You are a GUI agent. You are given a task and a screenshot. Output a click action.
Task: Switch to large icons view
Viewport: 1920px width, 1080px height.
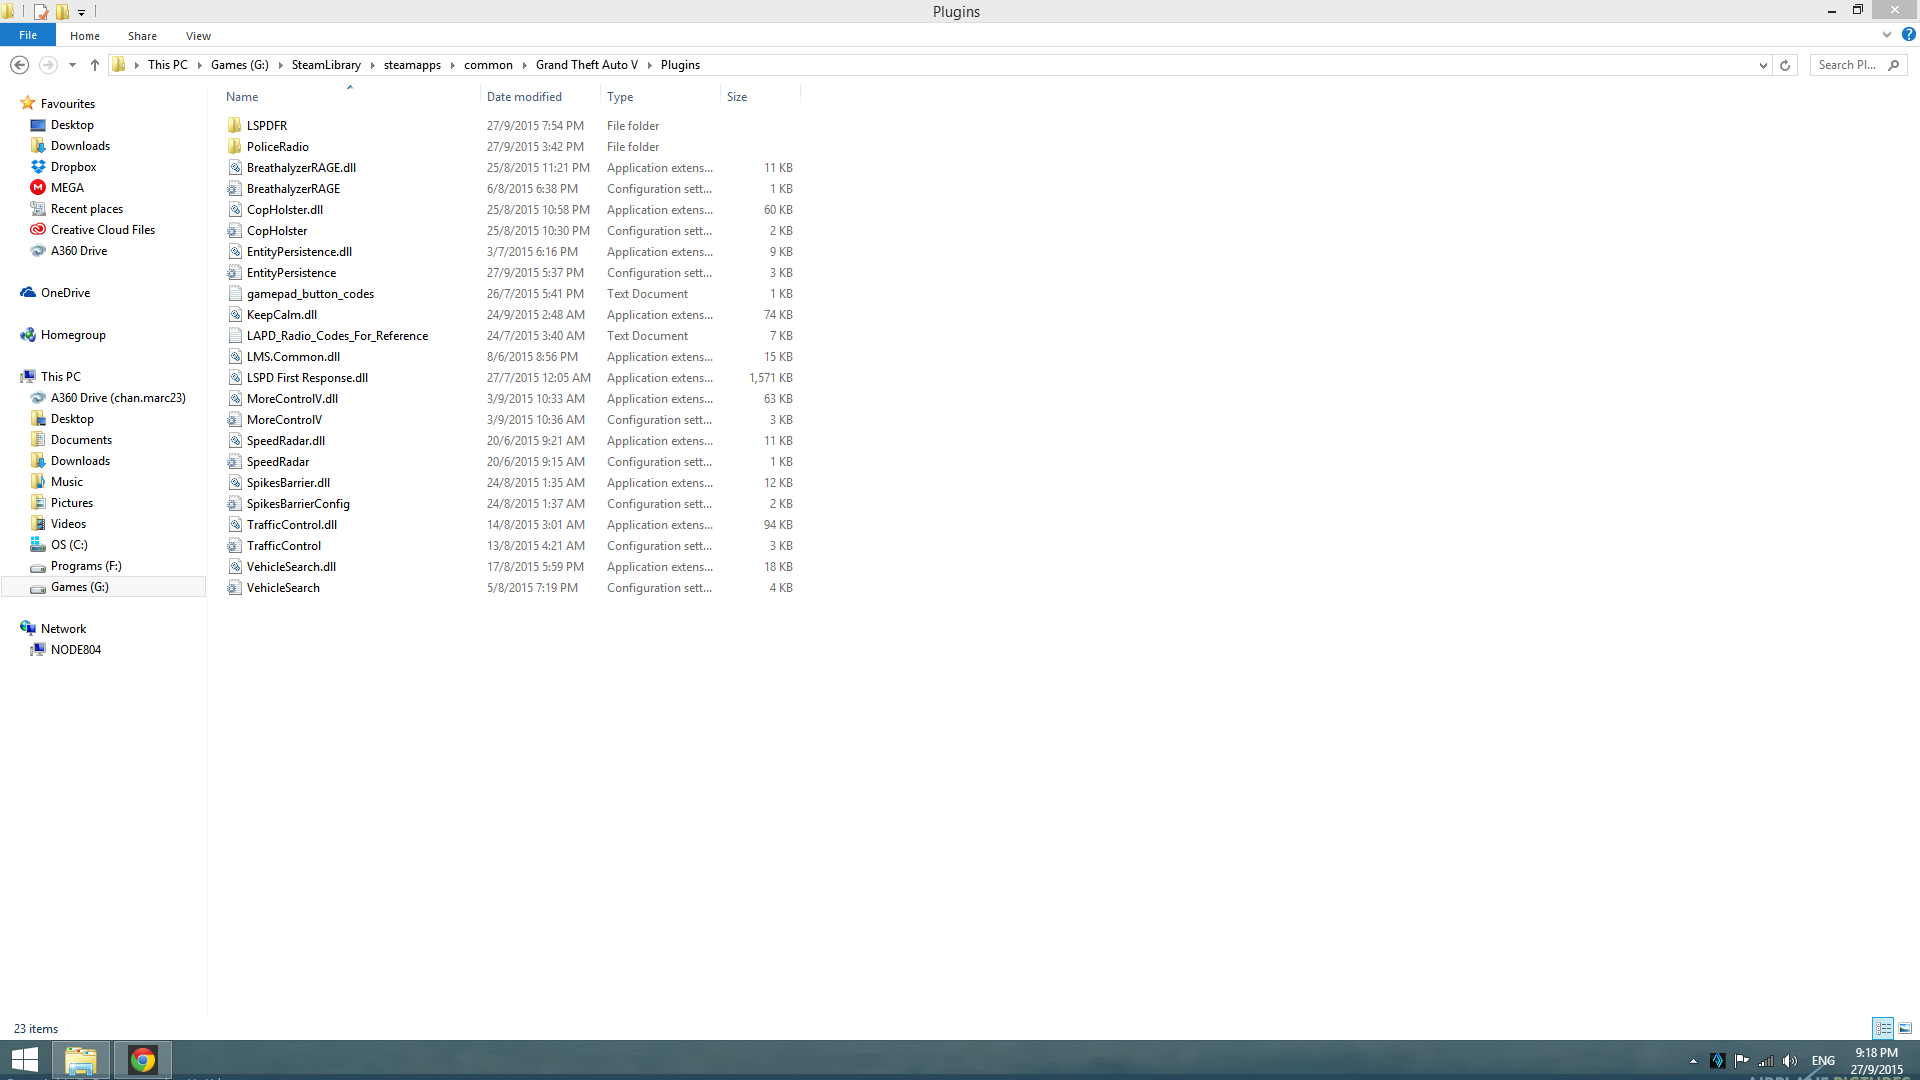1905,1028
